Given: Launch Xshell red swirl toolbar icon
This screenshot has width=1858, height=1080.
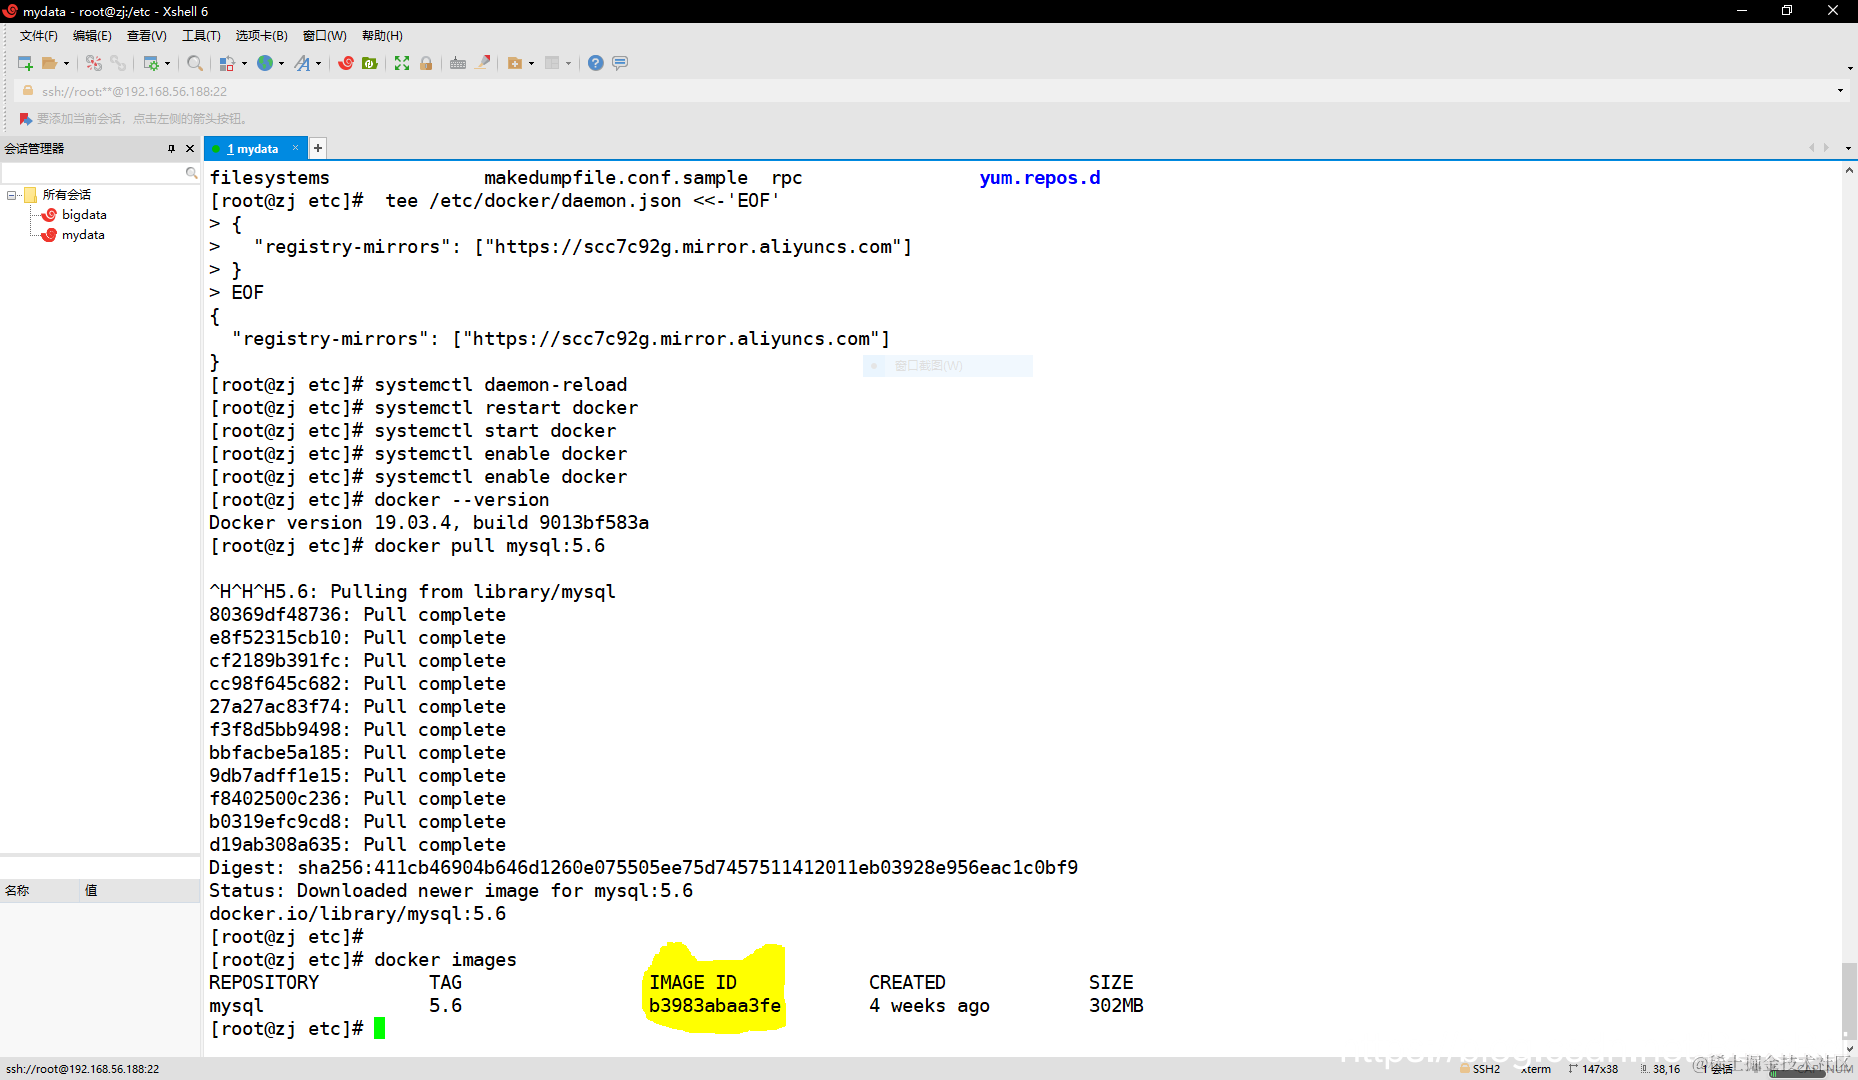Looking at the screenshot, I should point(346,63).
